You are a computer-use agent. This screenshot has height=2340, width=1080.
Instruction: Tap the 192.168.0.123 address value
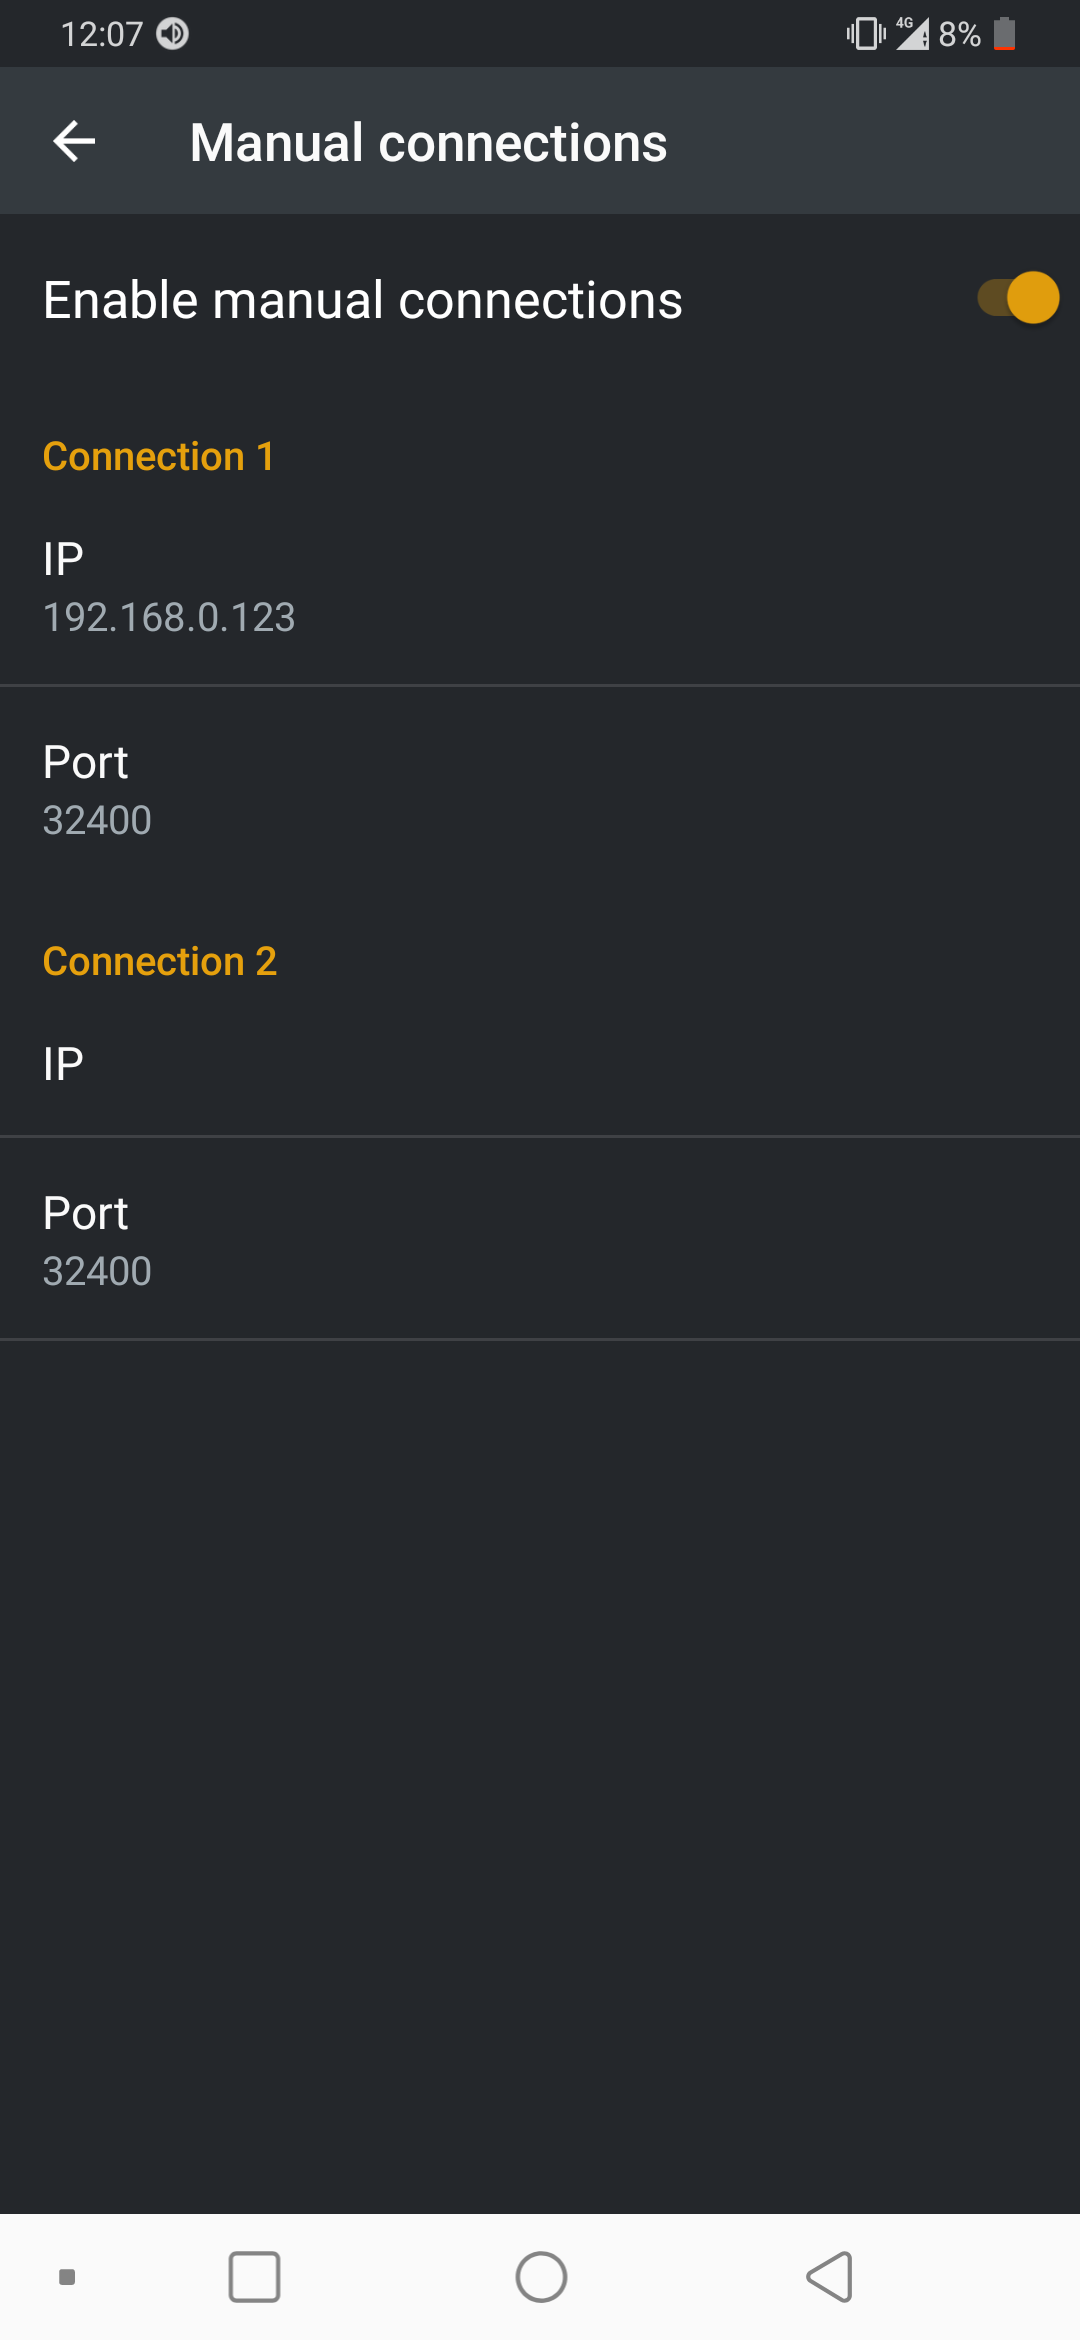[x=169, y=617]
